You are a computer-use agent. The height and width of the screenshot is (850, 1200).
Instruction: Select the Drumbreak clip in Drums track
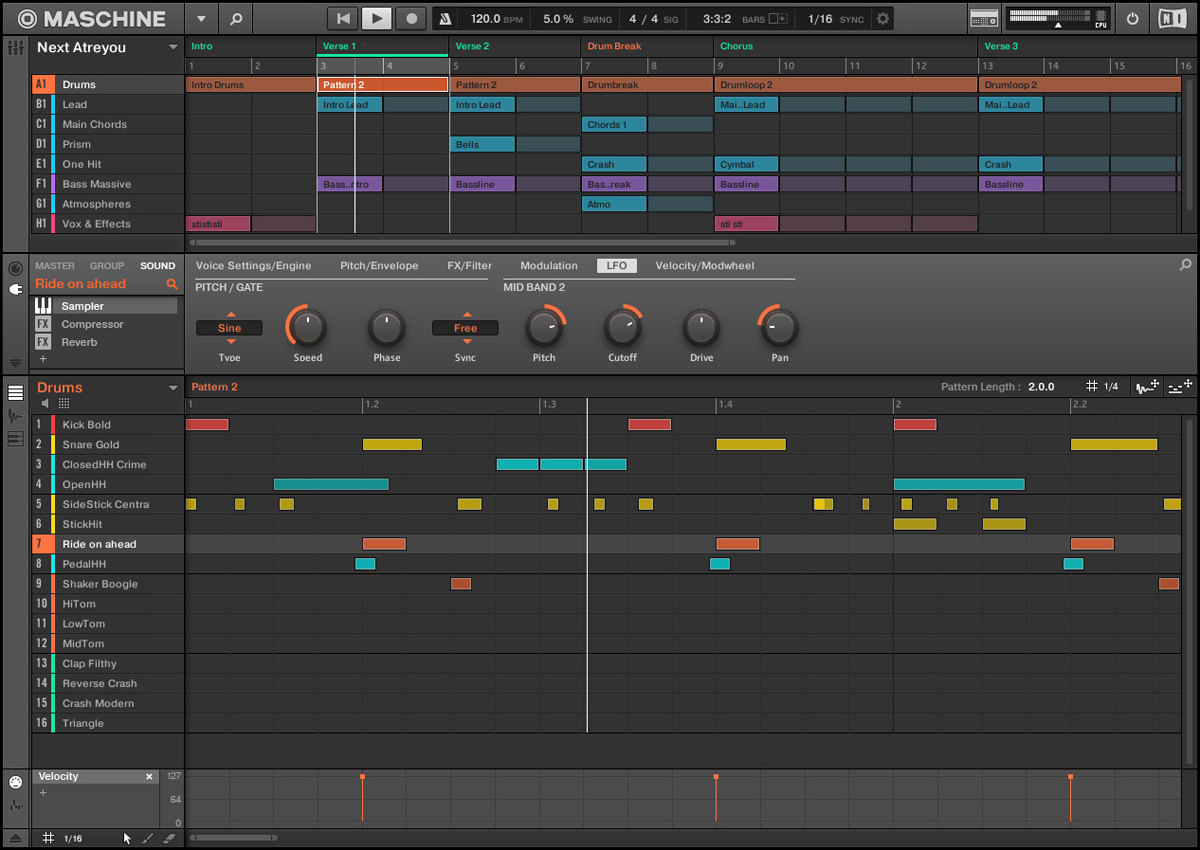click(646, 85)
